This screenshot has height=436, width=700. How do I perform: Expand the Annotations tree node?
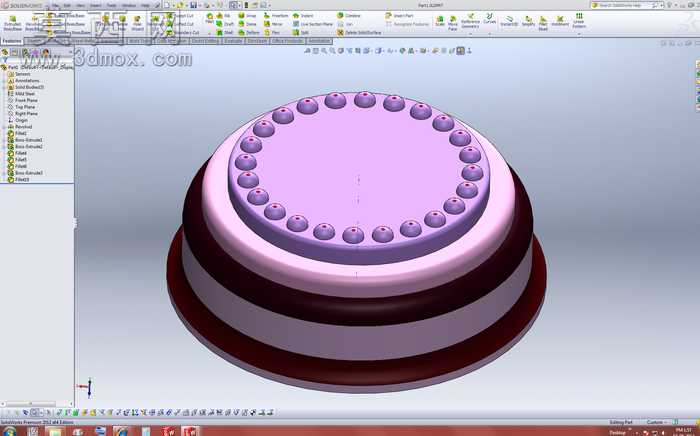[4, 81]
